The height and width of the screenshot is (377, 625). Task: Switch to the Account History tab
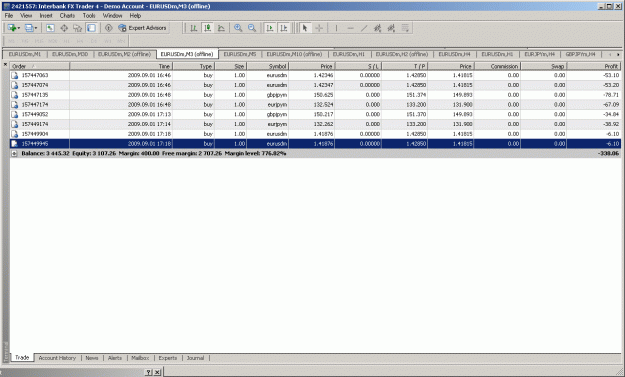click(57, 358)
